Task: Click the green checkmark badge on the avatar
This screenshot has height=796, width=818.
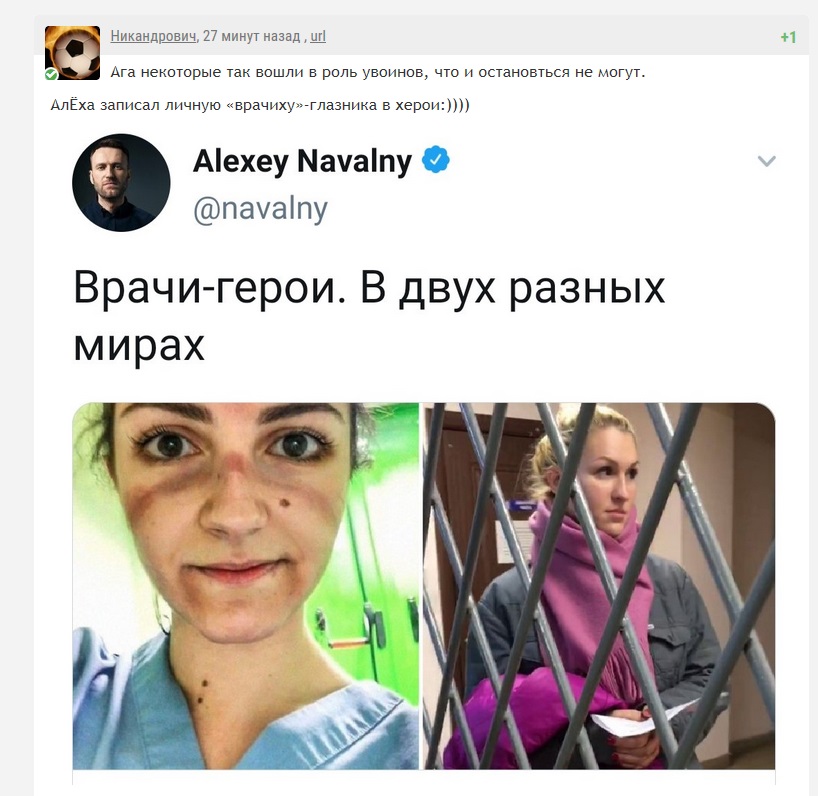Action: pyautogui.click(x=51, y=75)
